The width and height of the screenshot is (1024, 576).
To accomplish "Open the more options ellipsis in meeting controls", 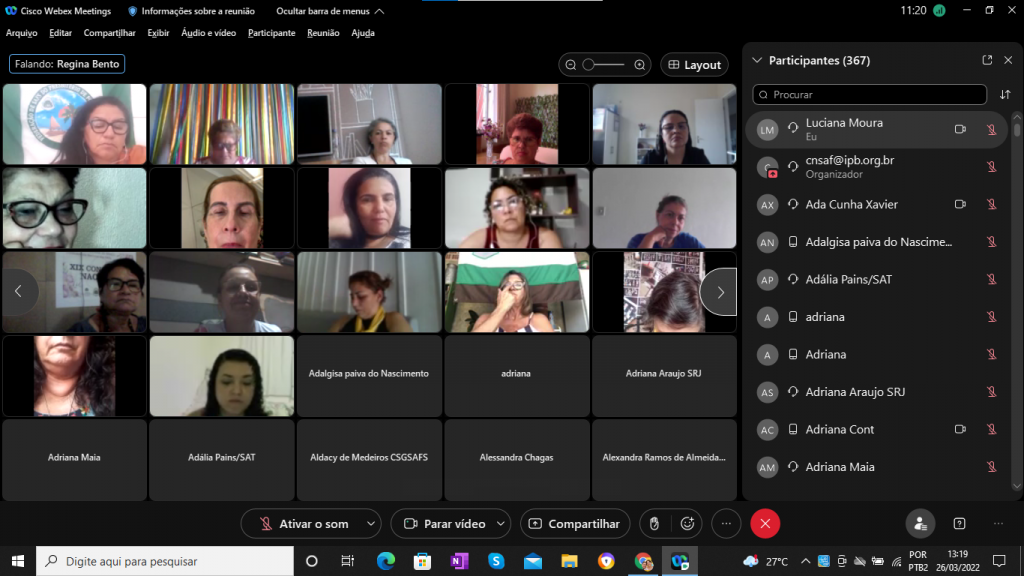I will coord(727,523).
